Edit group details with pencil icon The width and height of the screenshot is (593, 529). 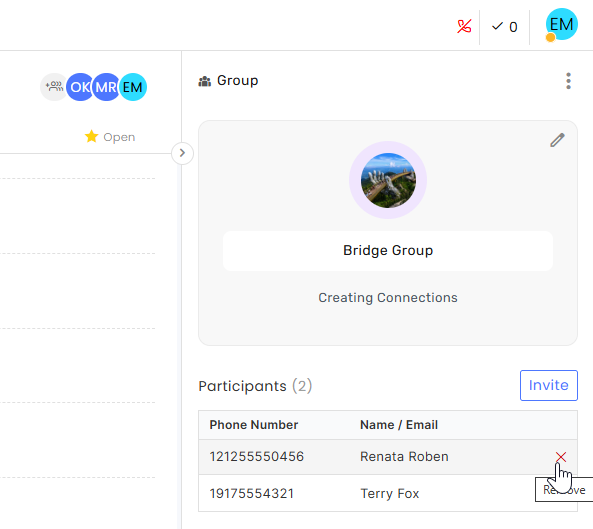coord(557,140)
